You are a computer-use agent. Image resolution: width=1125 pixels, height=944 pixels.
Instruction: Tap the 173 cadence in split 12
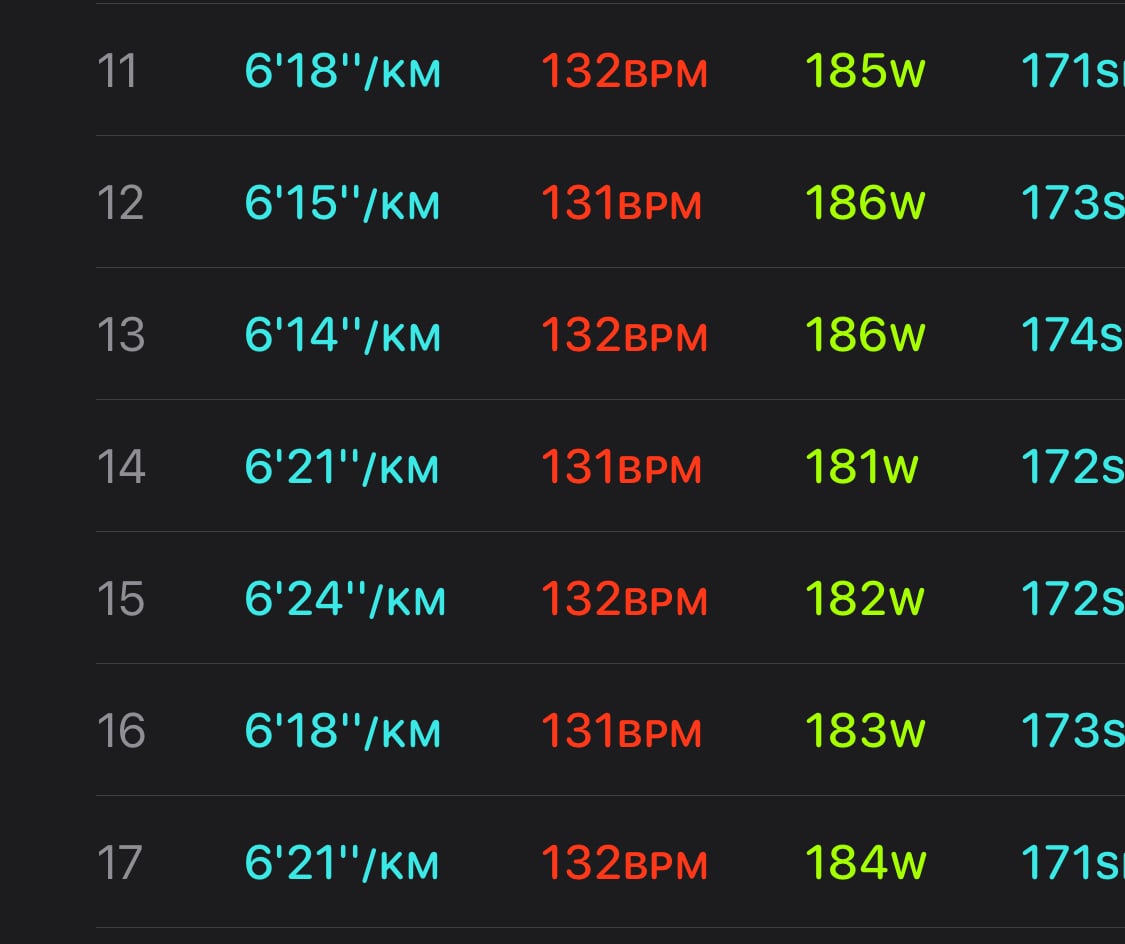point(1073,203)
